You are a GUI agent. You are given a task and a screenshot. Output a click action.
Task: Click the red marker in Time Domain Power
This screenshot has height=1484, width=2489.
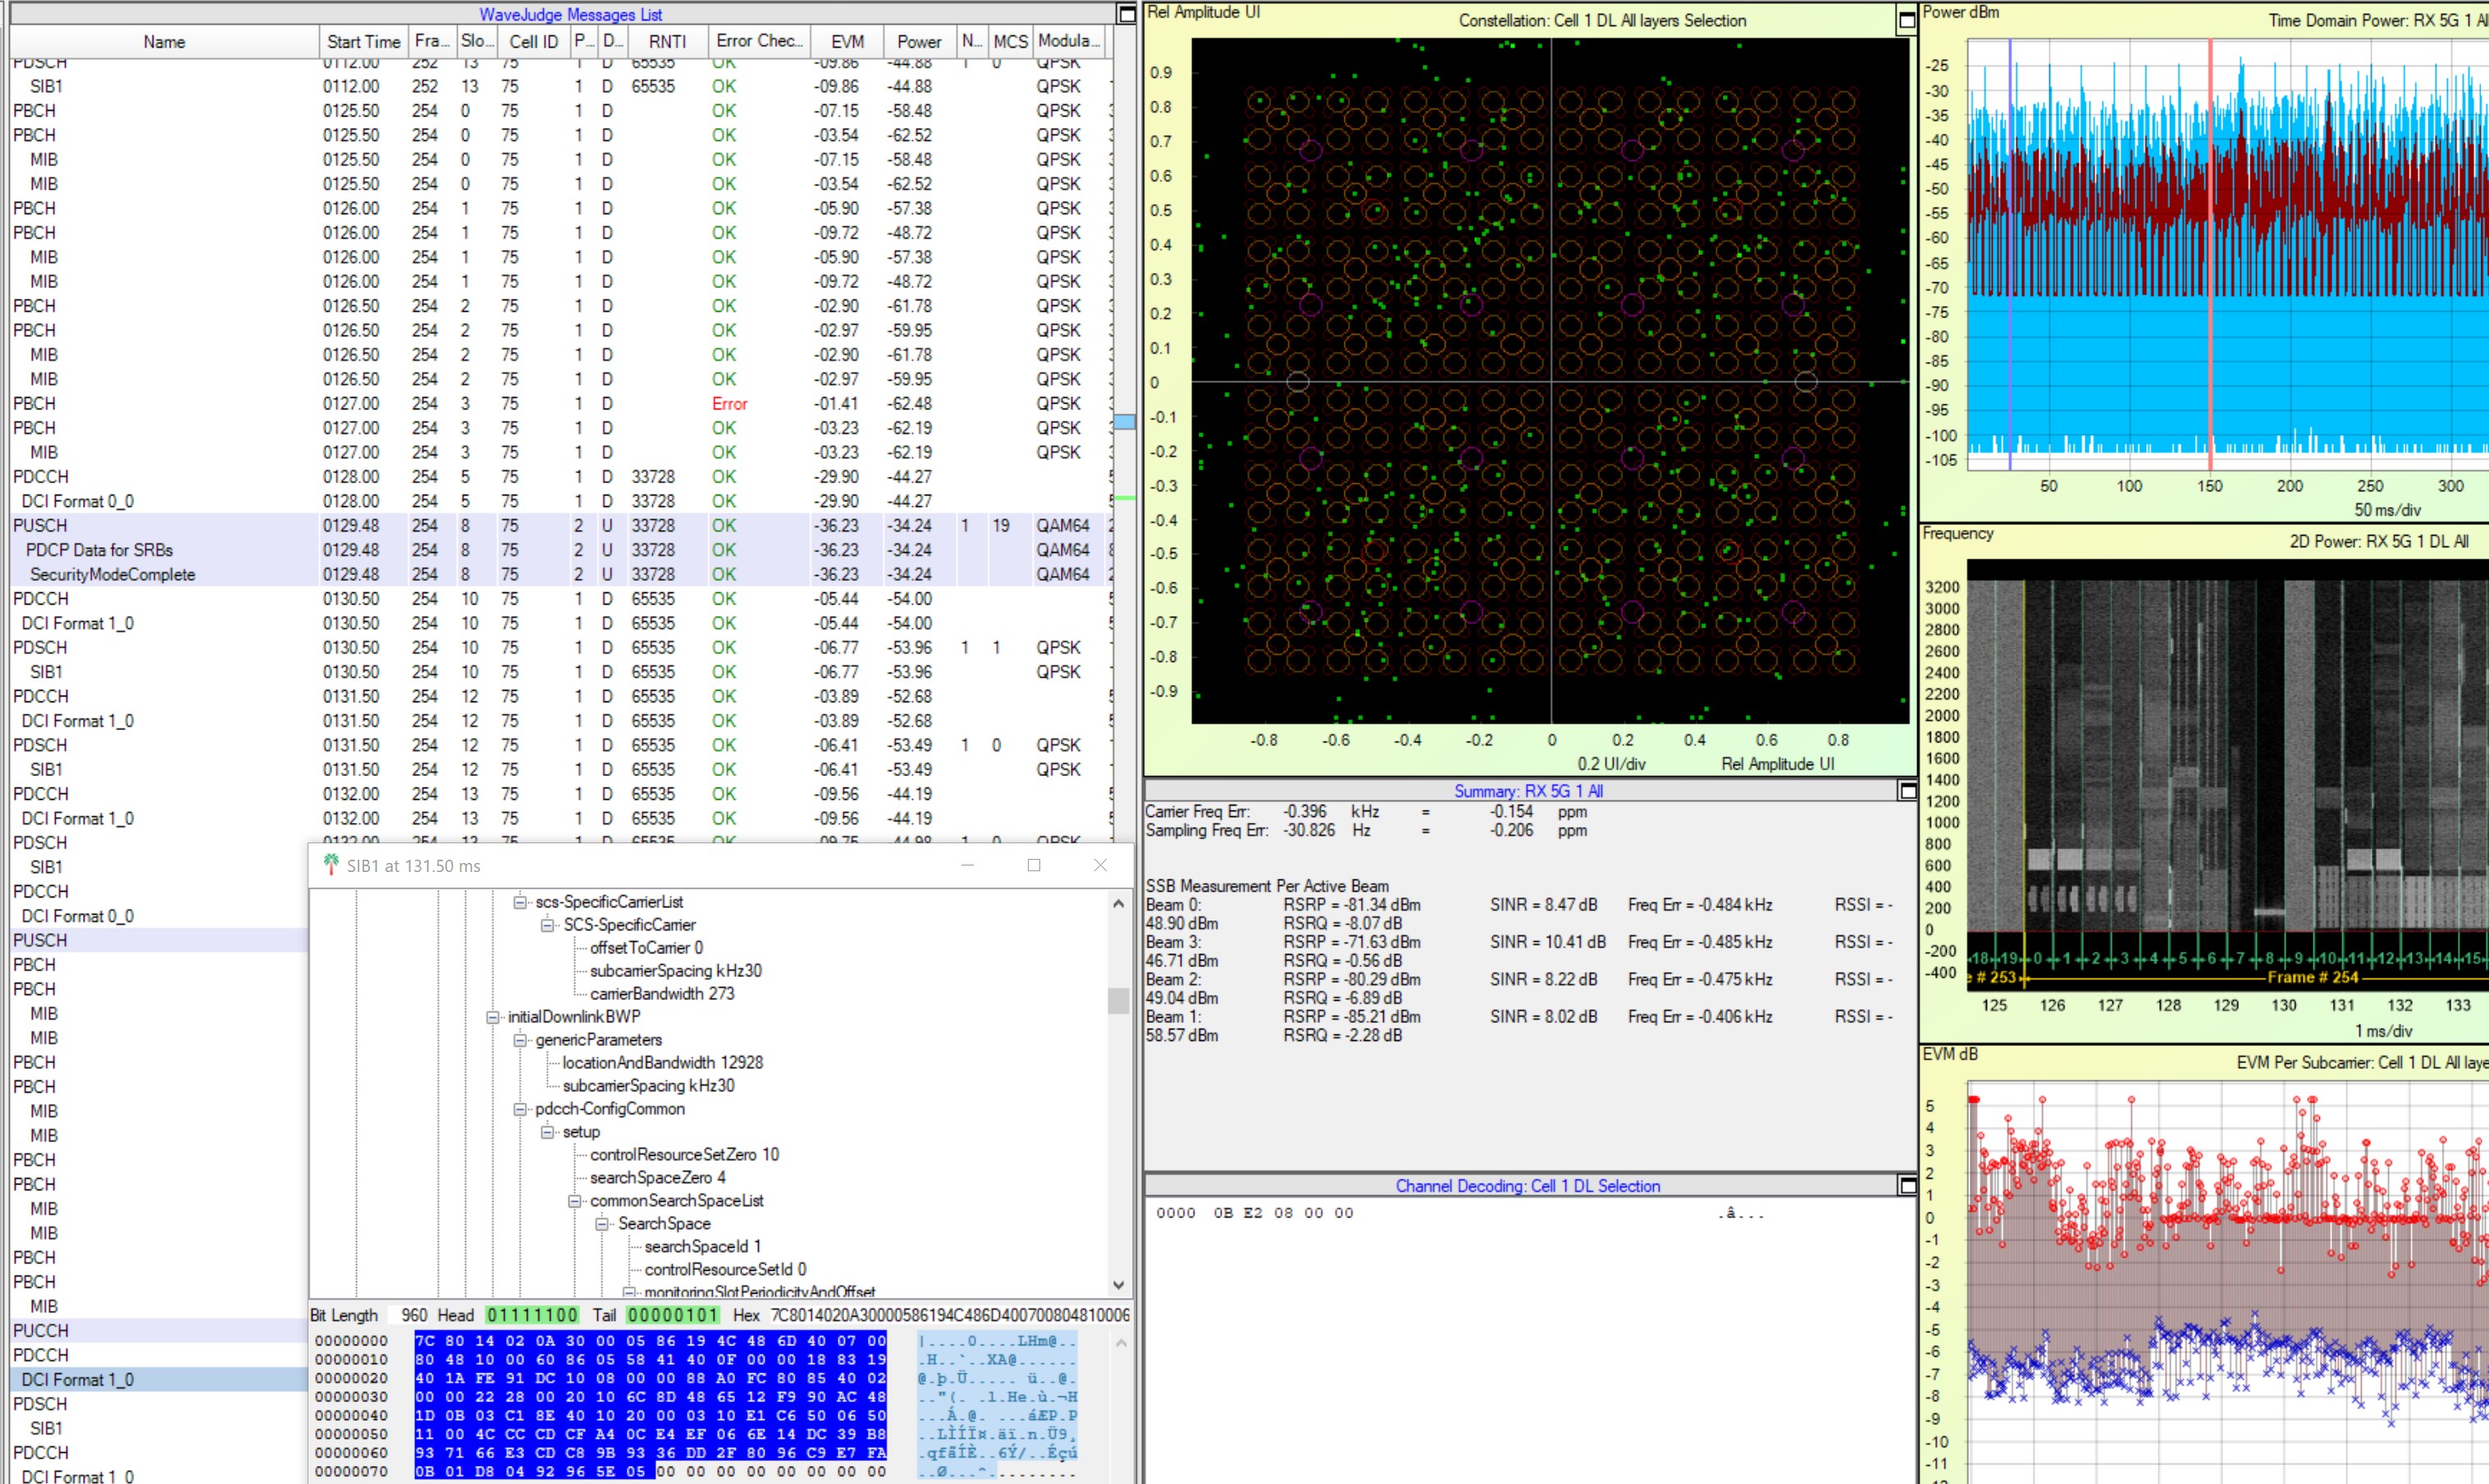point(2210,254)
